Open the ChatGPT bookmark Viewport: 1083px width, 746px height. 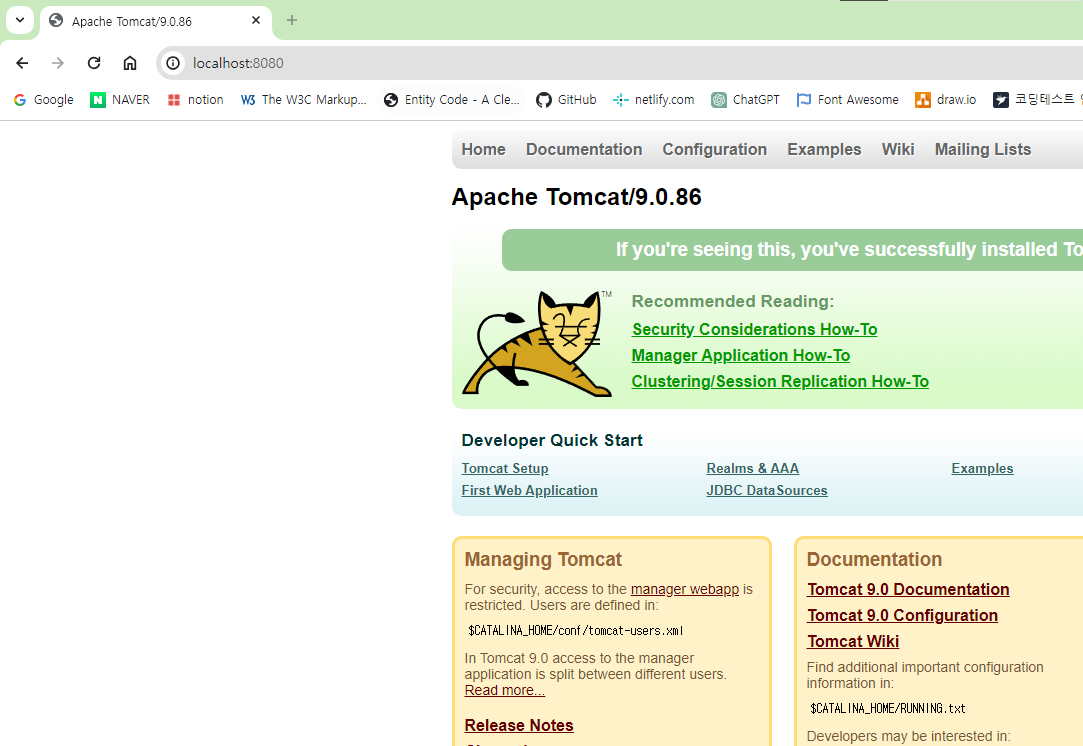(x=745, y=100)
